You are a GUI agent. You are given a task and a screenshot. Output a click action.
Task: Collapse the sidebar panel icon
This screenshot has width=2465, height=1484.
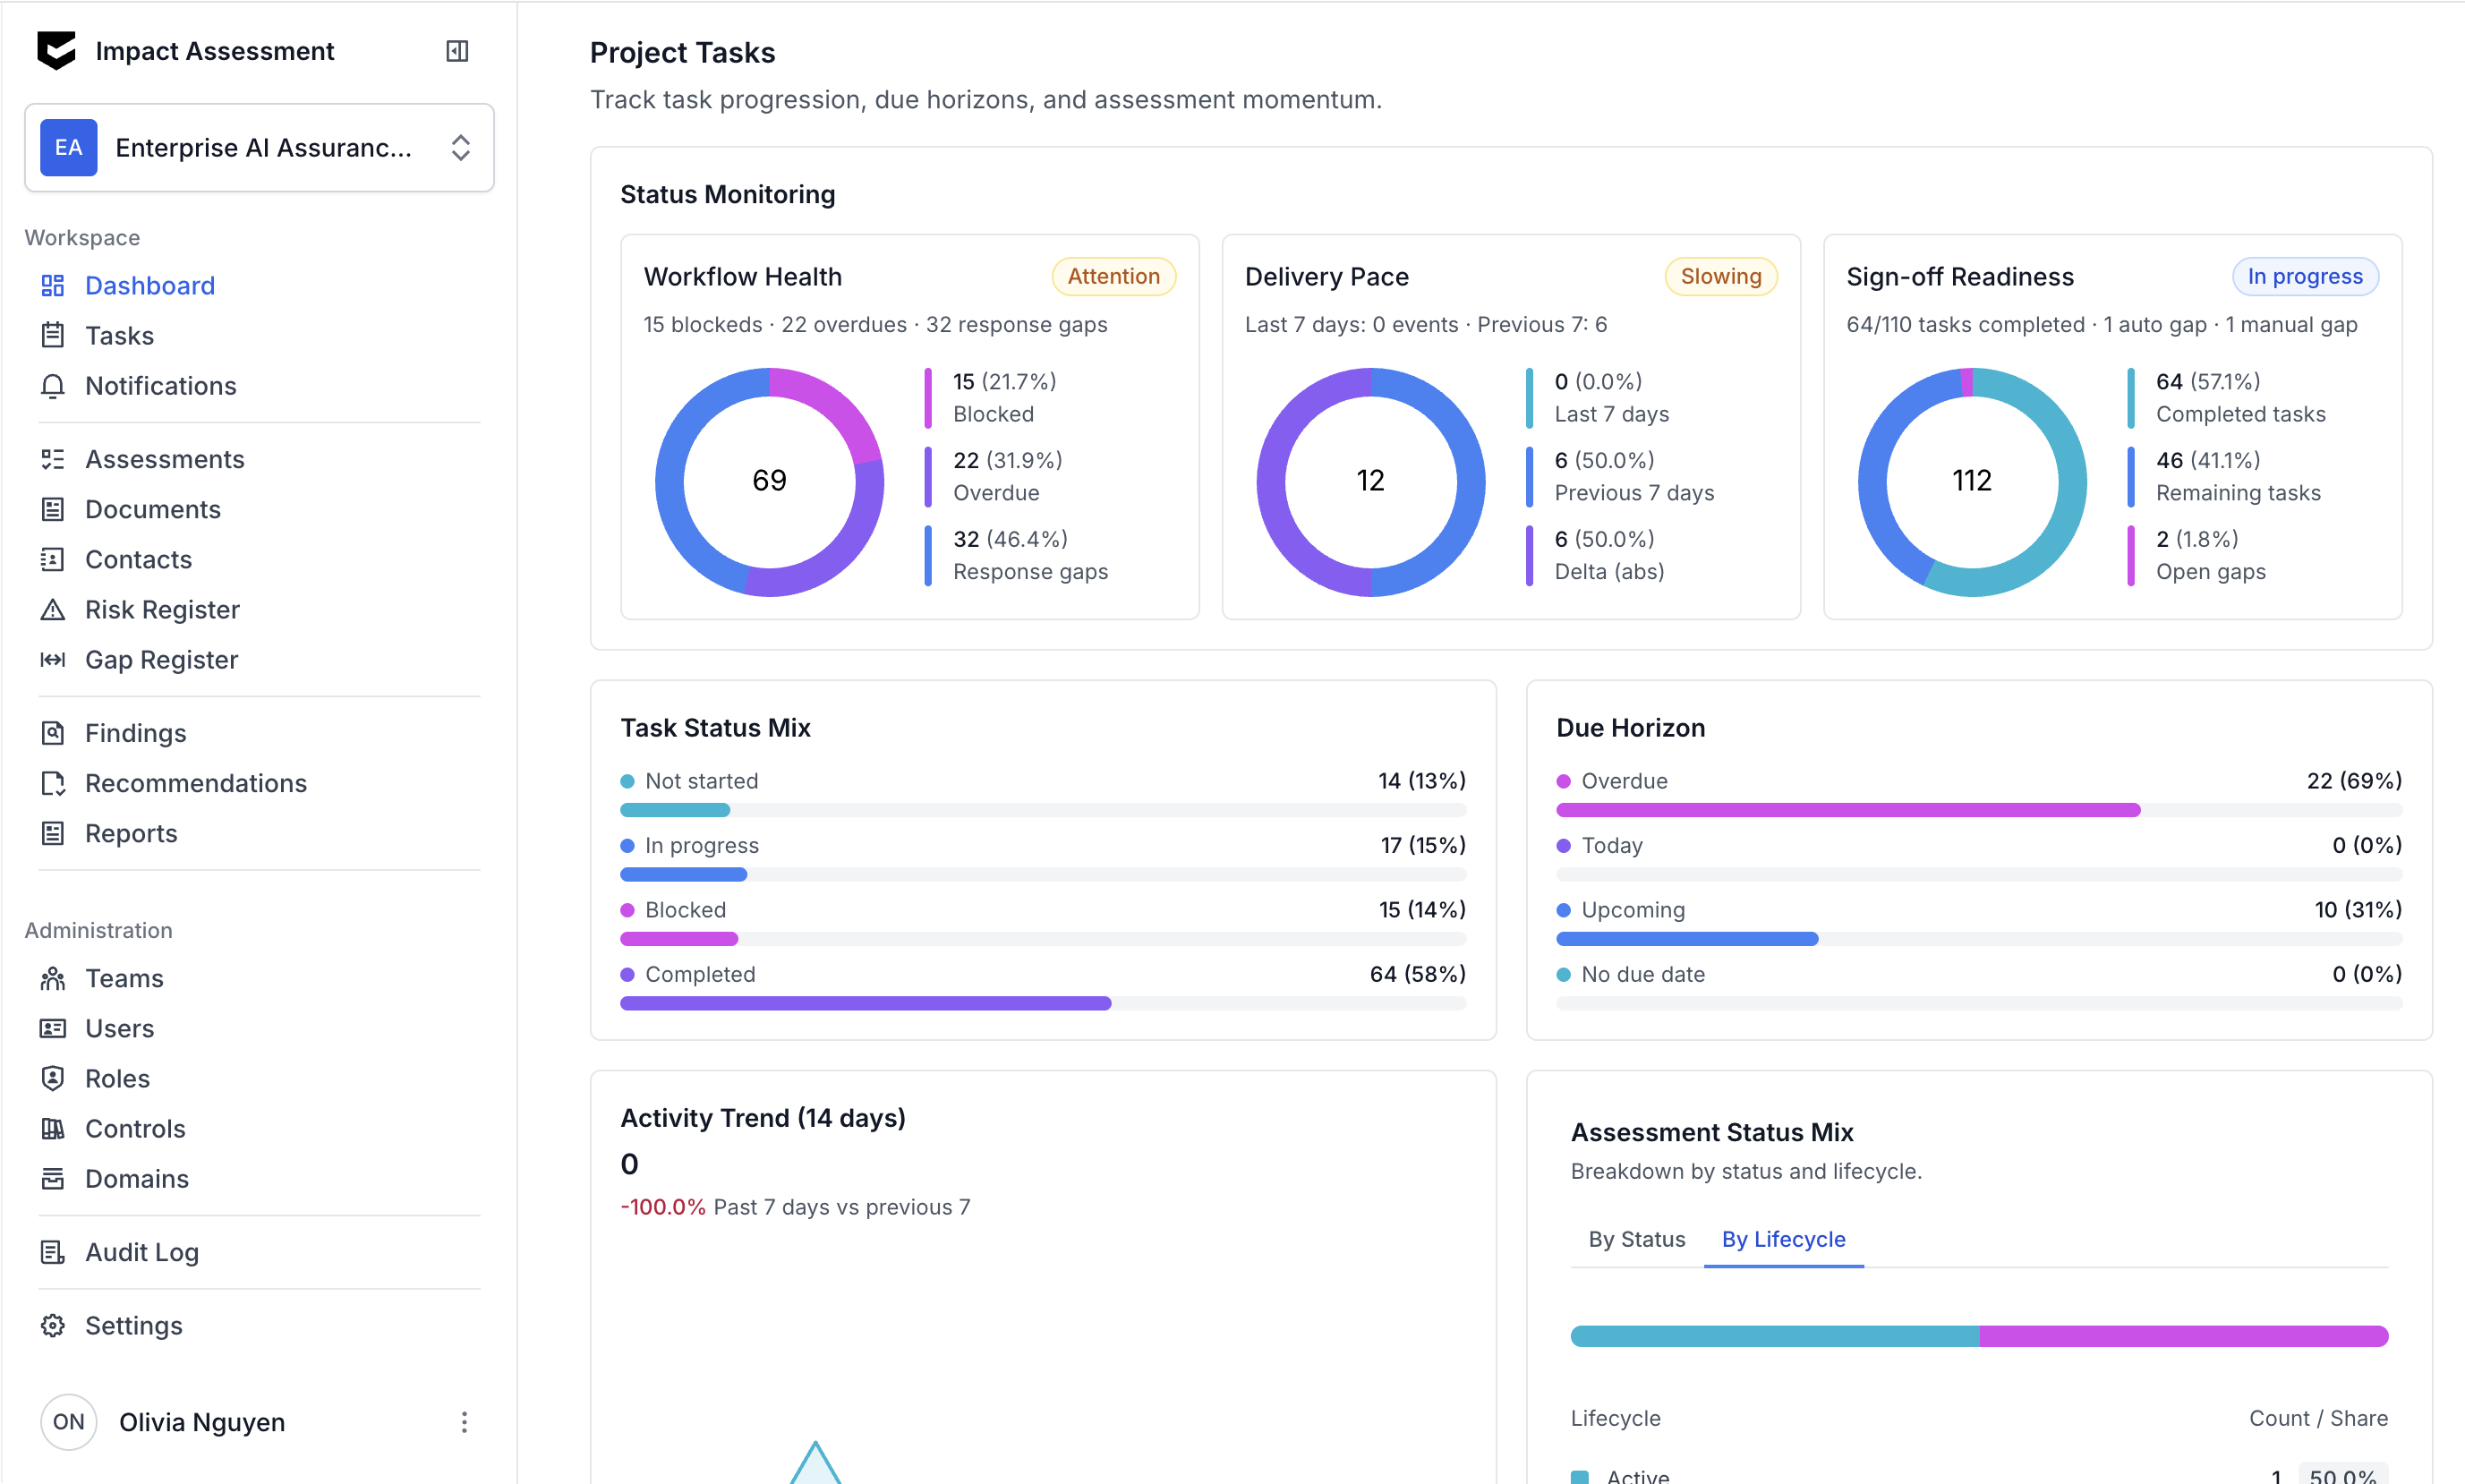tap(457, 51)
